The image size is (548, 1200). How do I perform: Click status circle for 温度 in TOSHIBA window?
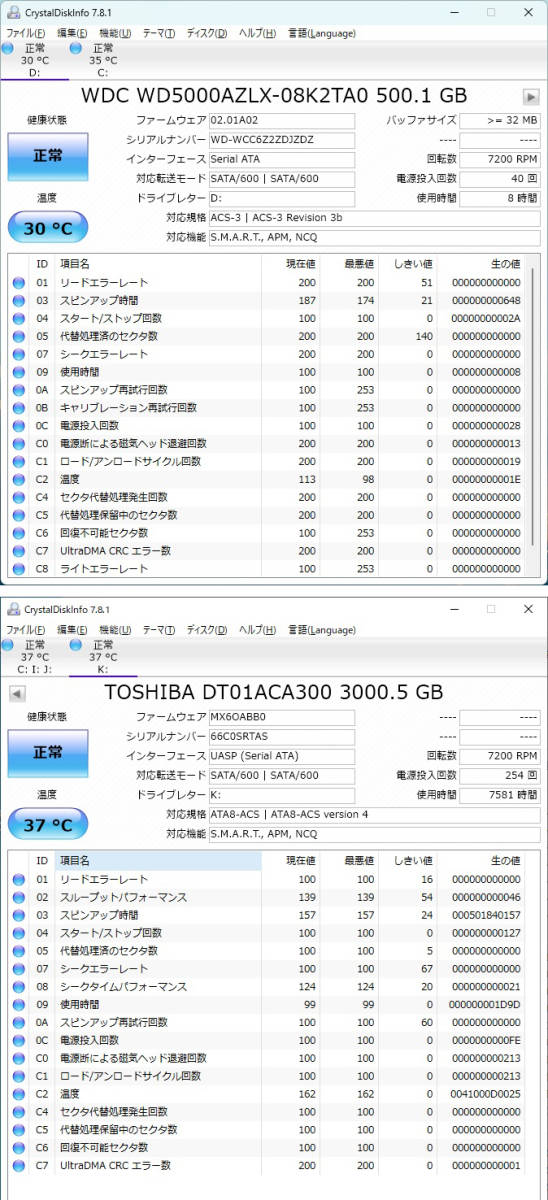click(x=18, y=1094)
